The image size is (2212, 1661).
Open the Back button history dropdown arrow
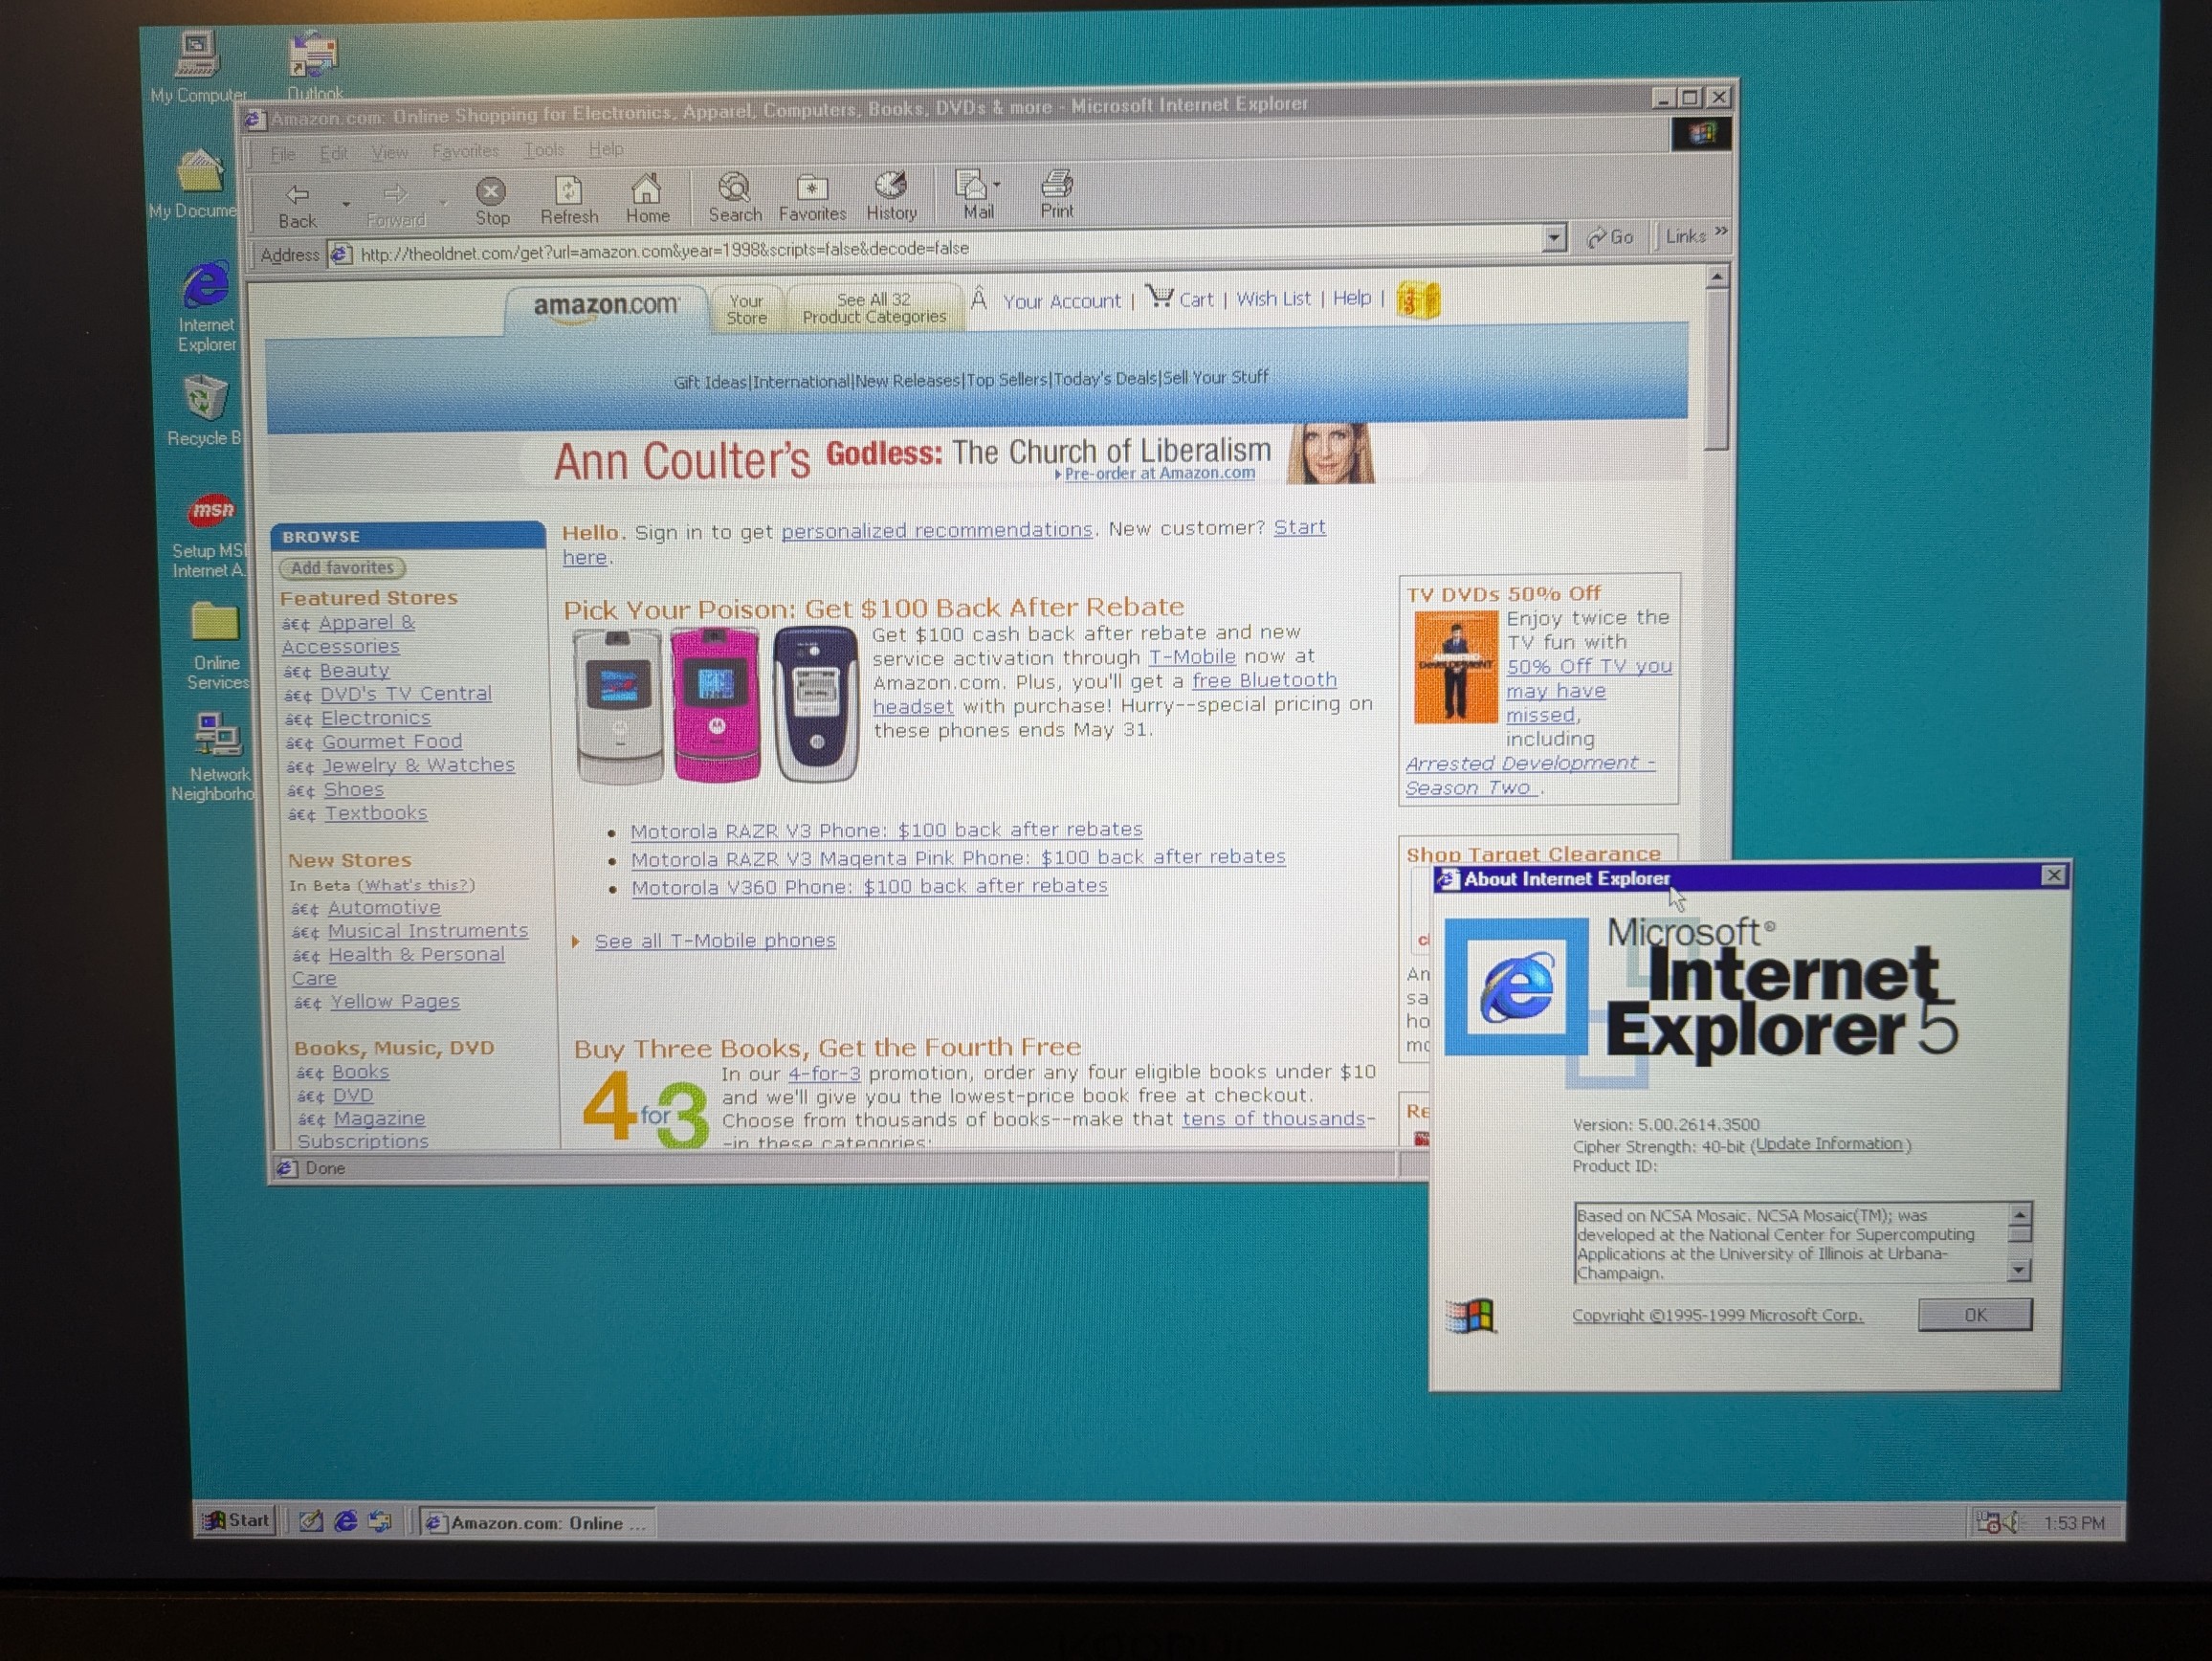tap(346, 203)
